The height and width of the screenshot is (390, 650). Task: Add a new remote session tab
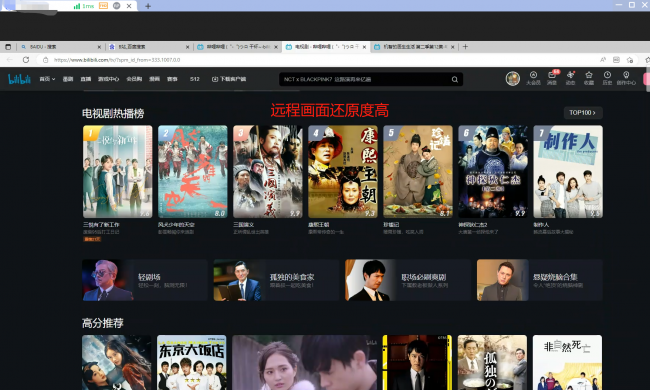148,6
